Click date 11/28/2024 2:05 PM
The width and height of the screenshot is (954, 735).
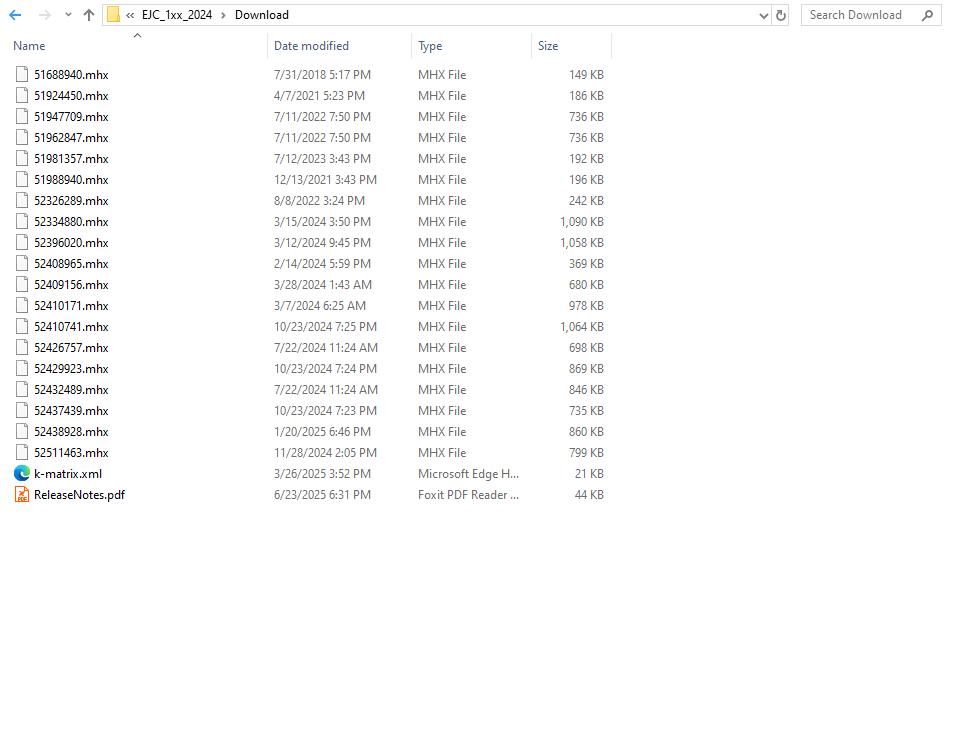coord(325,453)
